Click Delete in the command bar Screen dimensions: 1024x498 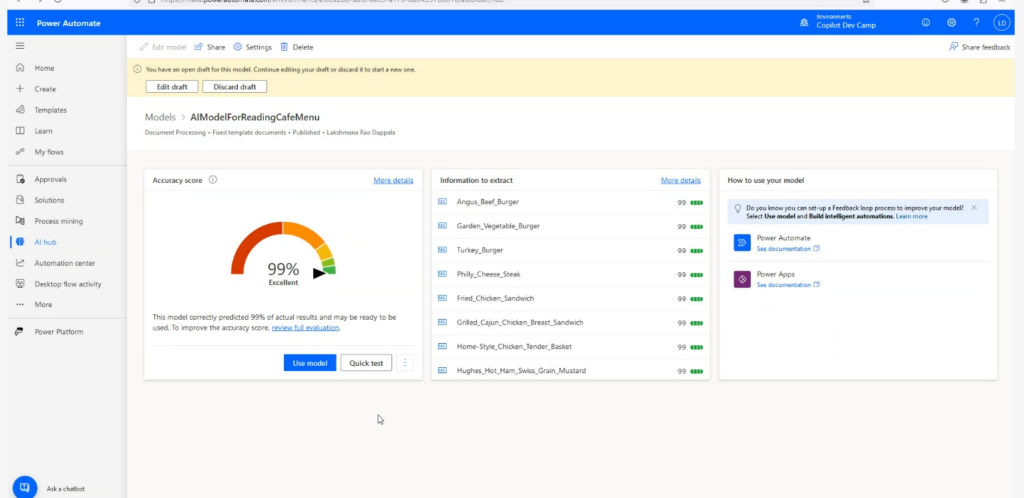pyautogui.click(x=296, y=47)
